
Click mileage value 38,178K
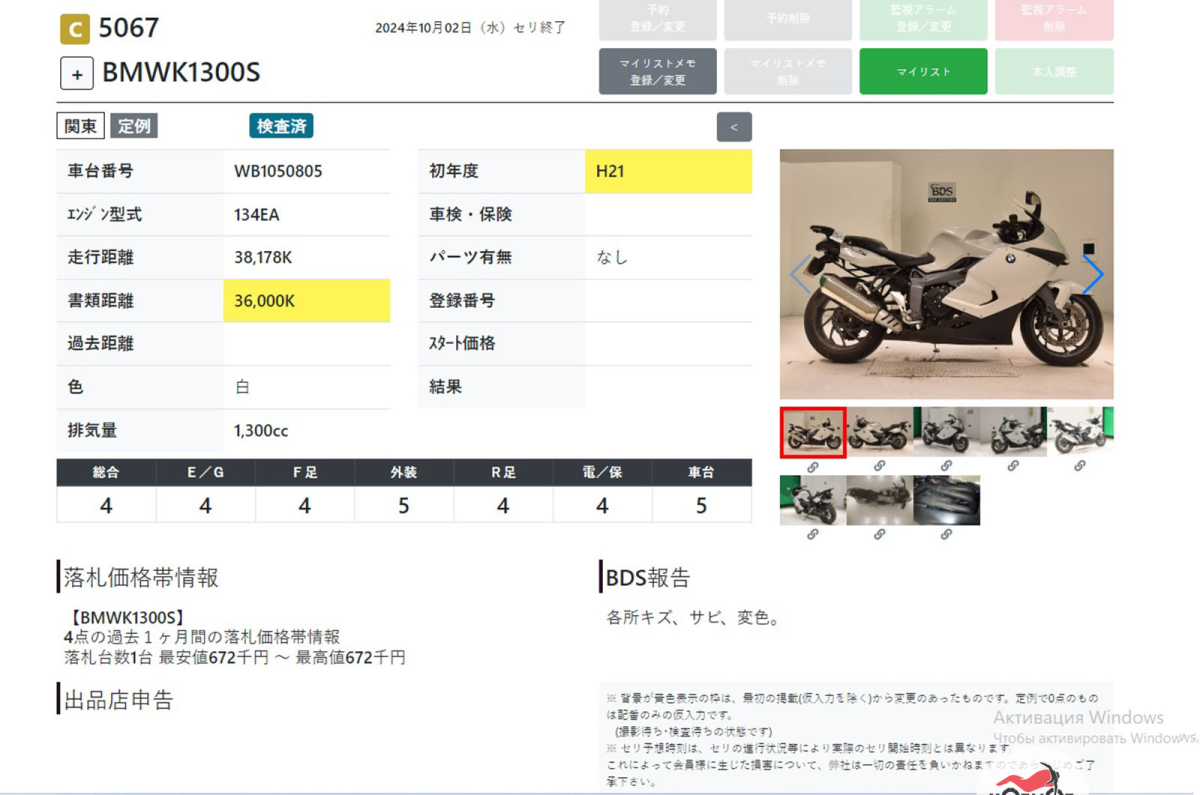(x=263, y=257)
